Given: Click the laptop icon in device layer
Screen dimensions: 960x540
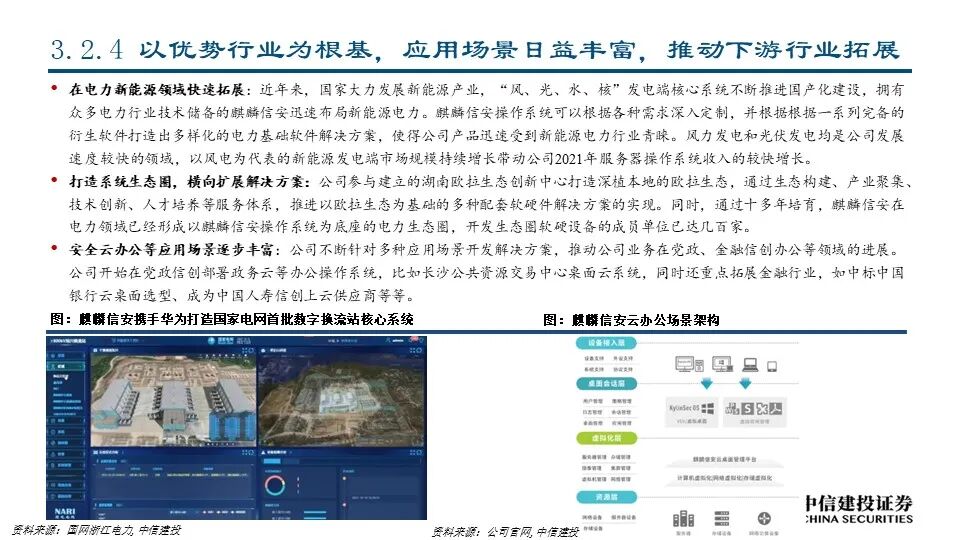Looking at the screenshot, I should 751,365.
